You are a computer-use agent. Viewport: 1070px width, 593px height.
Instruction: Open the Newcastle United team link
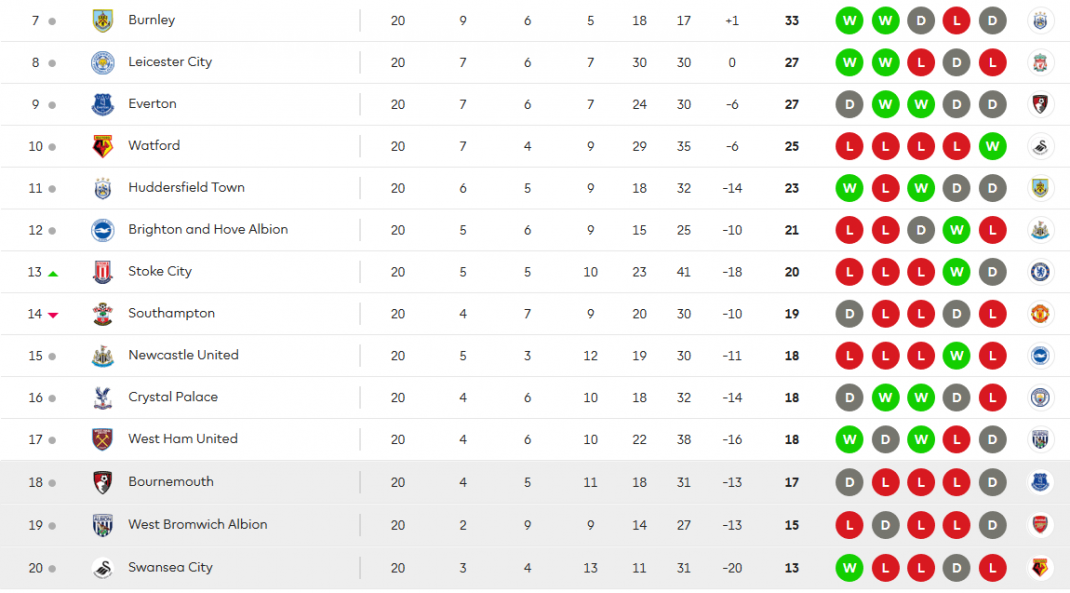coord(184,355)
